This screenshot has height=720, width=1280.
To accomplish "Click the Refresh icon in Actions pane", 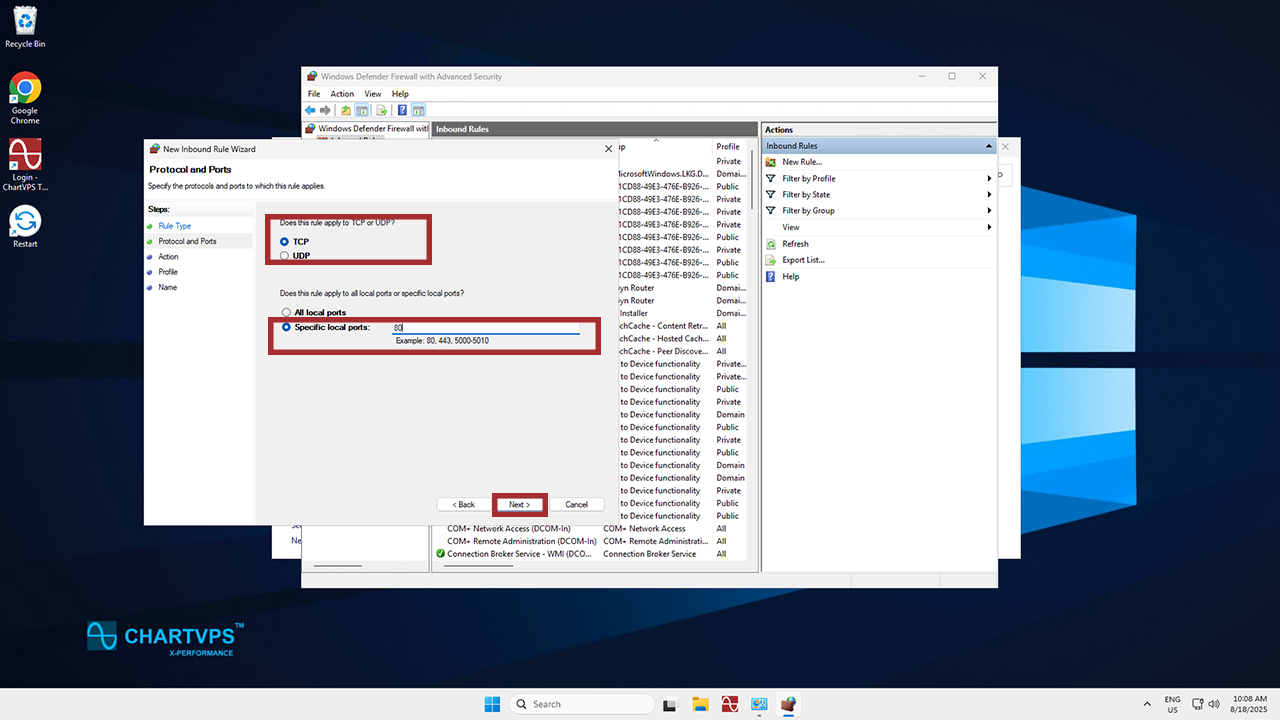I will click(771, 244).
